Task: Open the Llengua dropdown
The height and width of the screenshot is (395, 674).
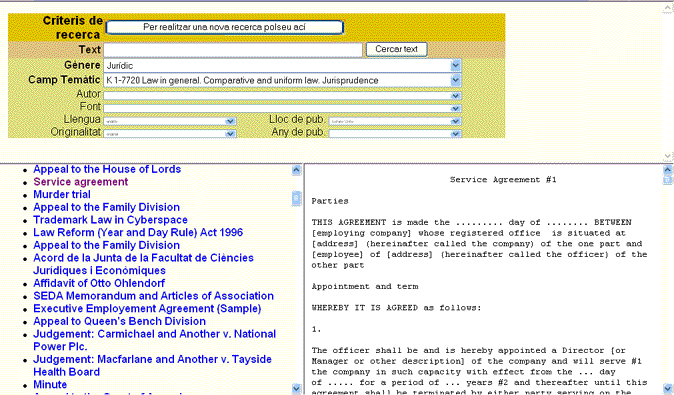Action: coord(170,121)
